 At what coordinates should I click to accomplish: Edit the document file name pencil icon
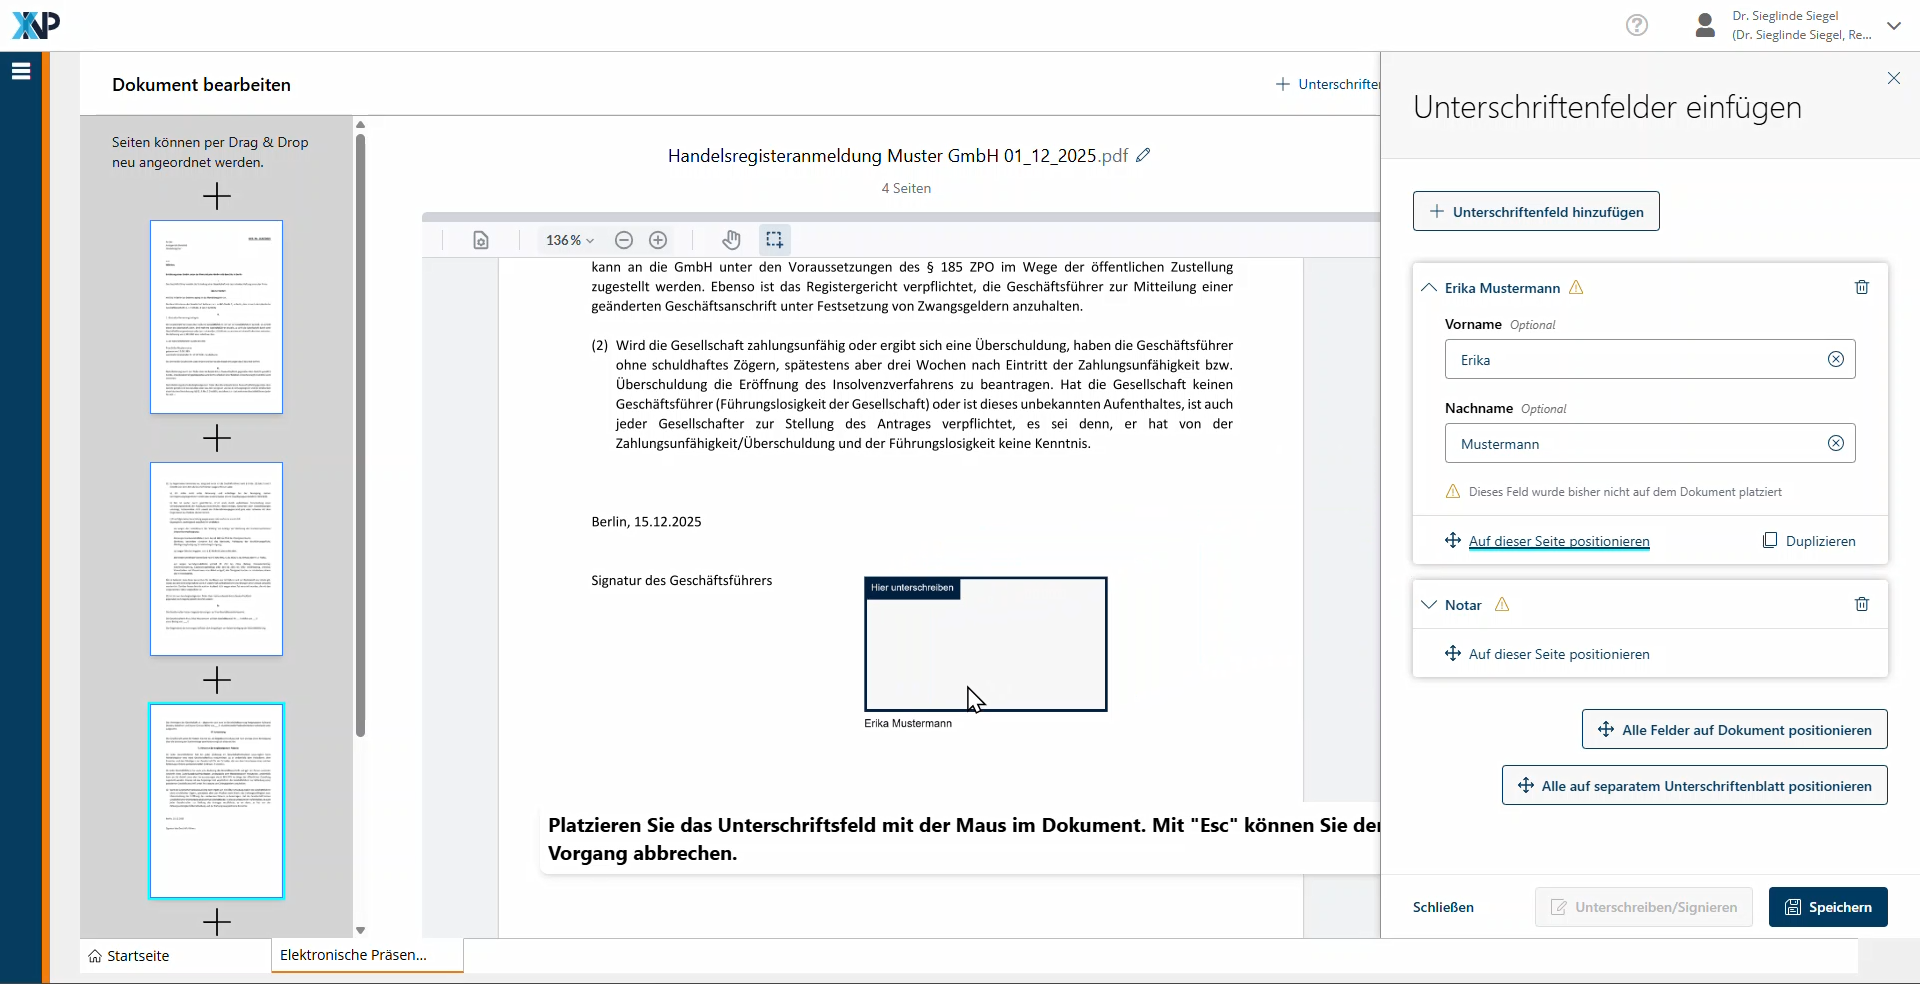click(1143, 155)
